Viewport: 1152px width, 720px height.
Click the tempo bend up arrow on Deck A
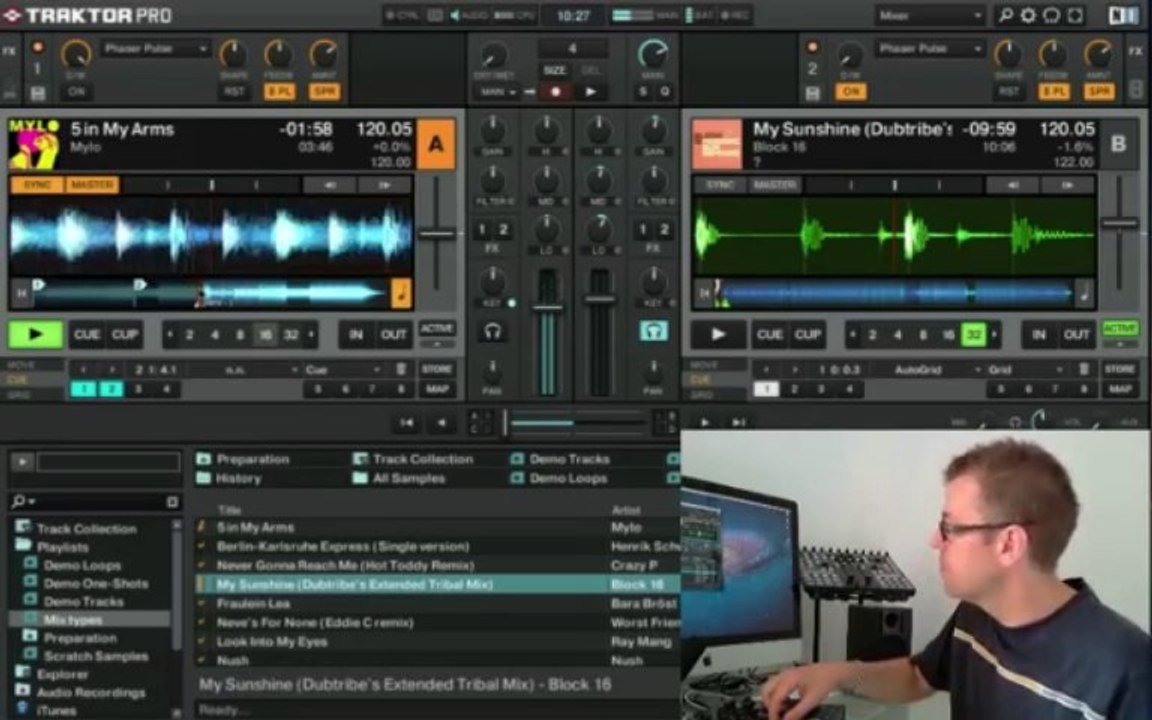coord(384,185)
